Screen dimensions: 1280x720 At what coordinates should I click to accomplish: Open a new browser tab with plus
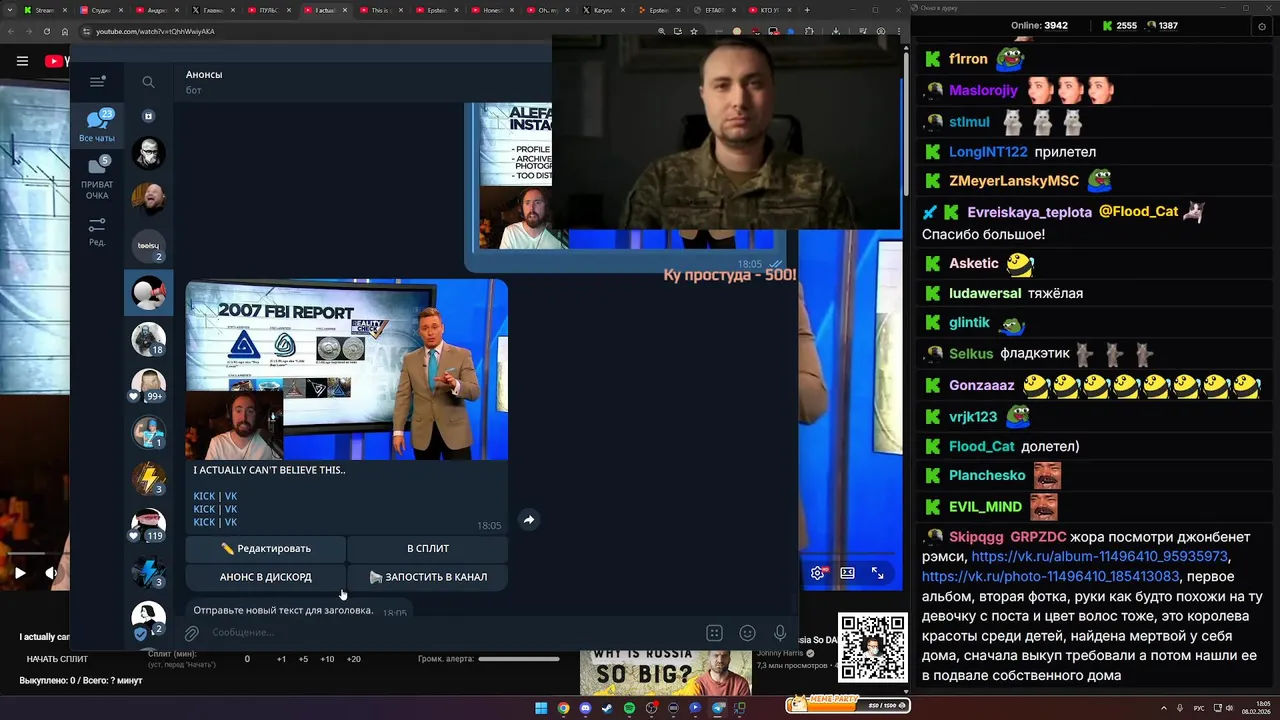click(x=808, y=10)
